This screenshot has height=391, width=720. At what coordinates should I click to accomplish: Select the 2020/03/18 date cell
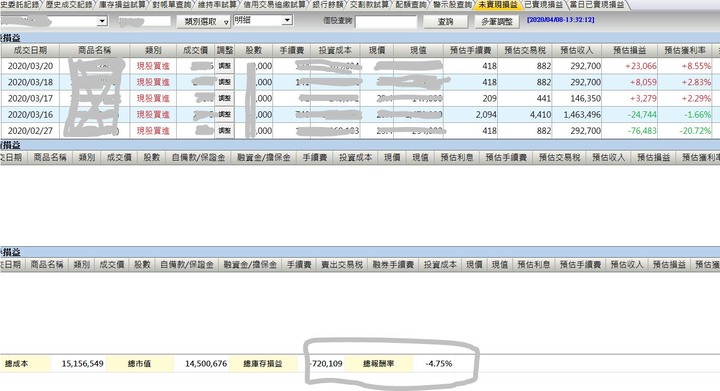tap(30, 82)
